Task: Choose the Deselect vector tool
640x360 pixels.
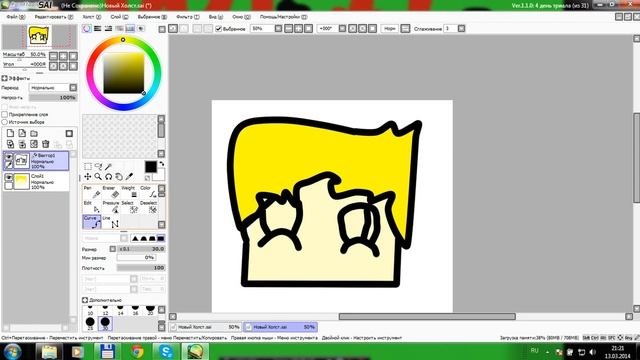Action: (x=148, y=207)
